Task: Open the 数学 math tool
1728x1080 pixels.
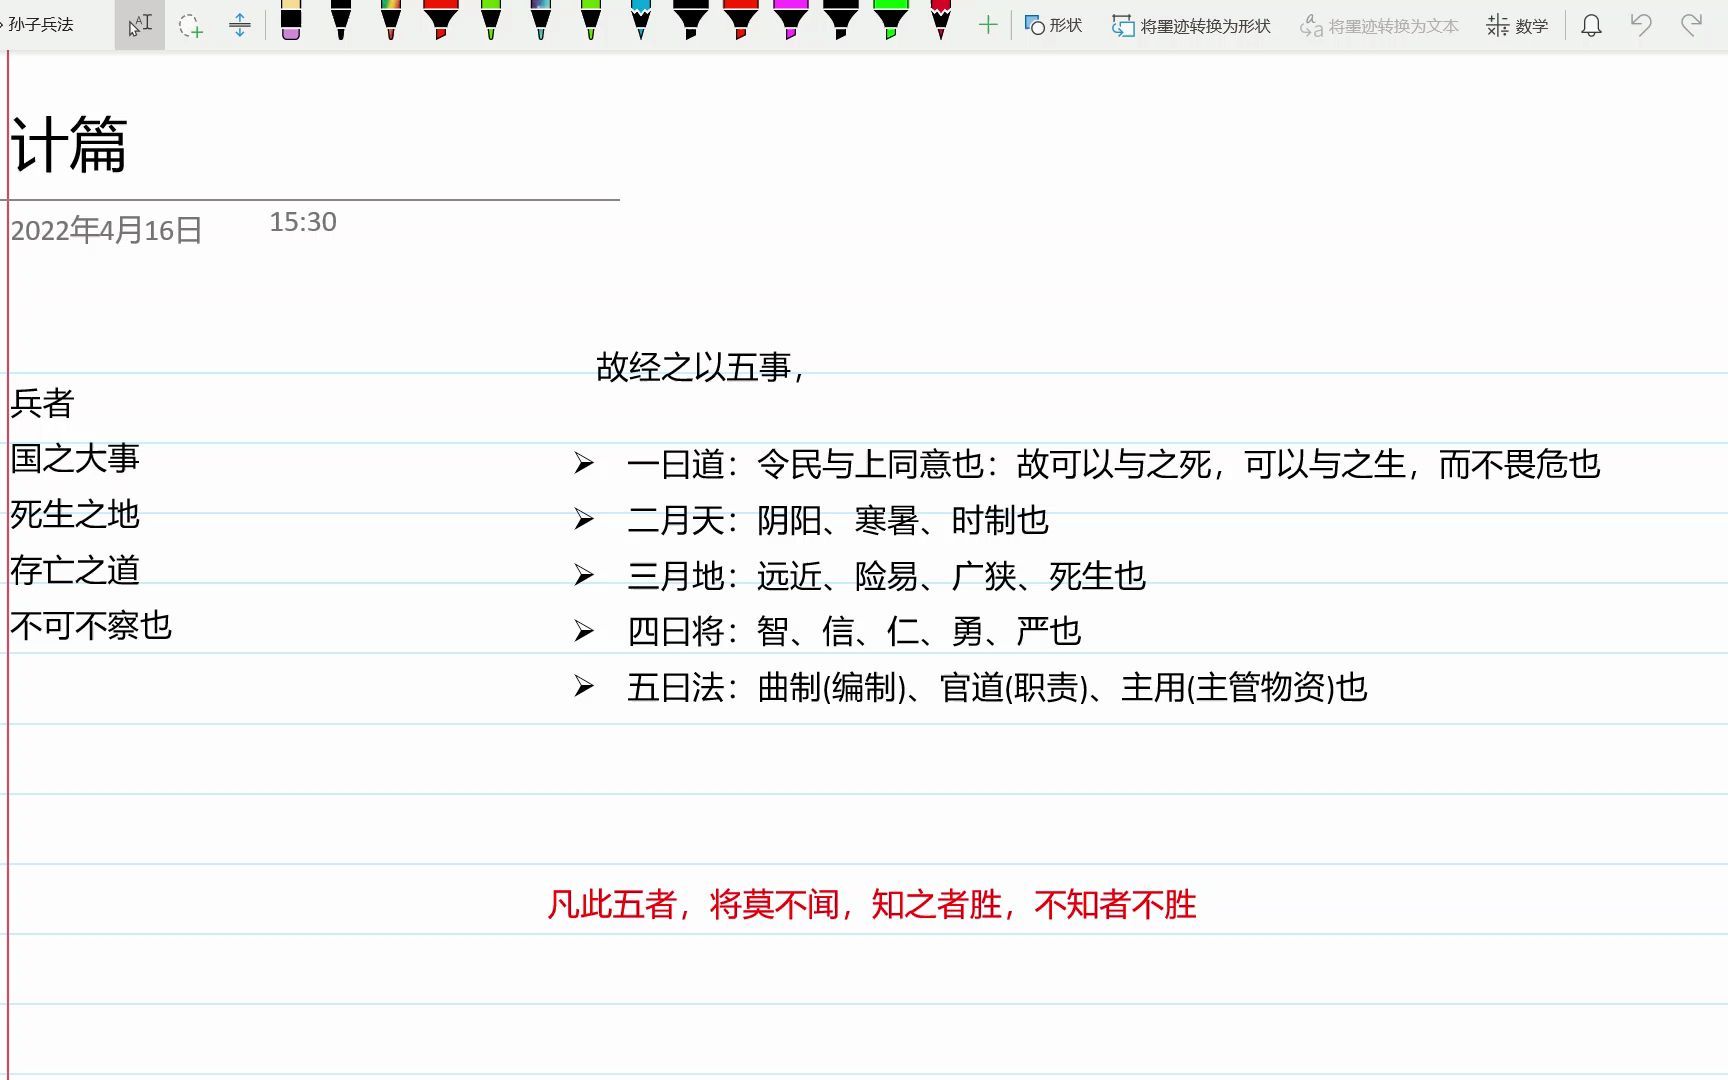Action: pos(1517,26)
